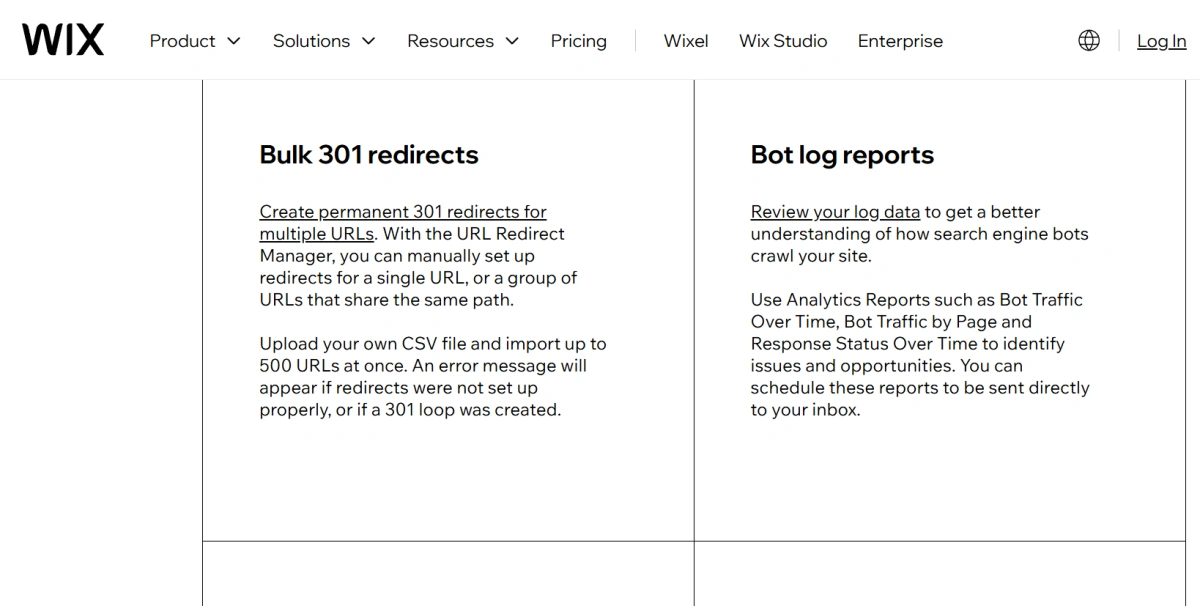Expand the chevron beside Solutions
This screenshot has height=606, width=1200.
pos(368,41)
